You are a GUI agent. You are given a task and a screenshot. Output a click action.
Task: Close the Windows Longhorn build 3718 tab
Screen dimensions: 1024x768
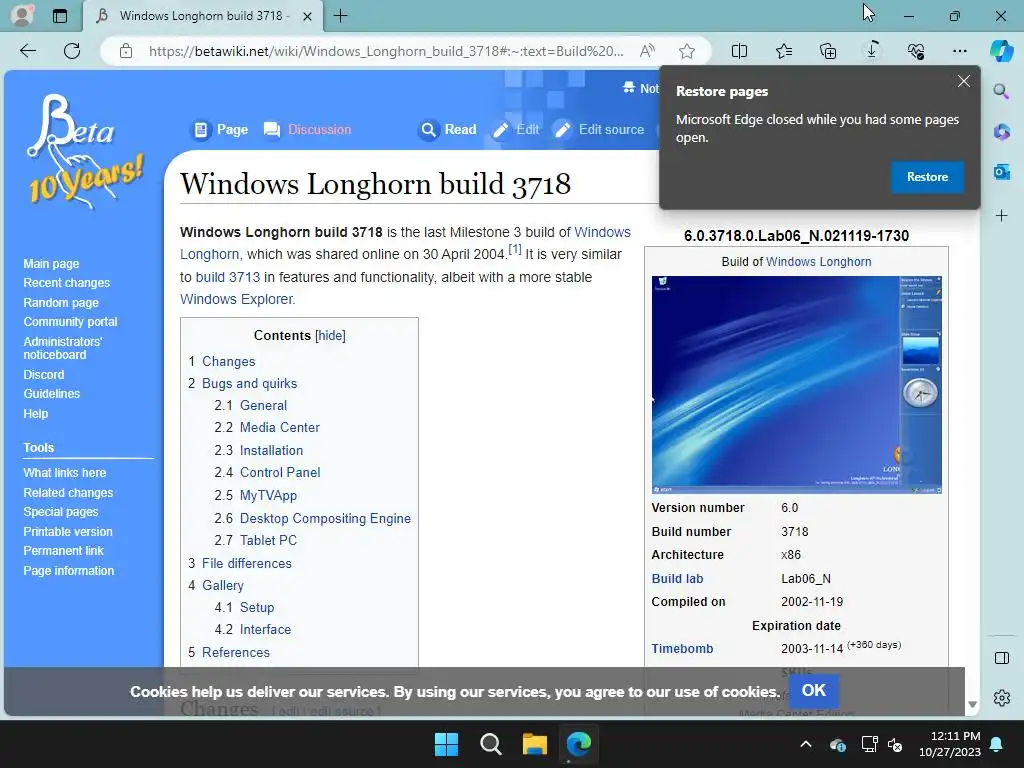coord(308,16)
